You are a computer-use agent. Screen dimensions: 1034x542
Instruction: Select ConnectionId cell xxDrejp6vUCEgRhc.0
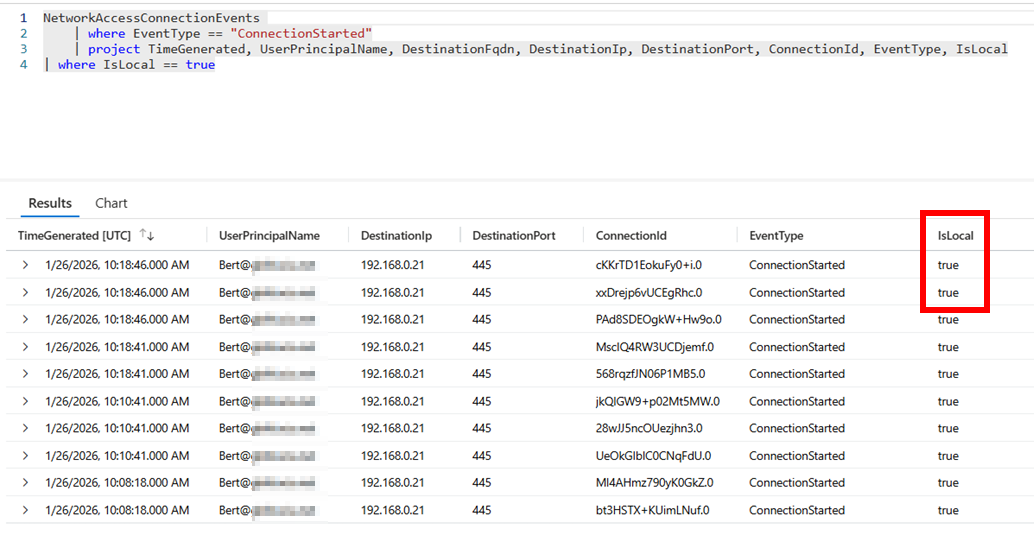click(649, 292)
